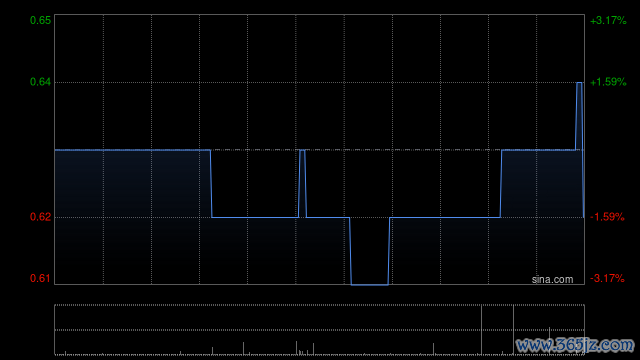640x360 pixels.
Task: Open the www.365jz.com watermark link
Action: (575, 345)
